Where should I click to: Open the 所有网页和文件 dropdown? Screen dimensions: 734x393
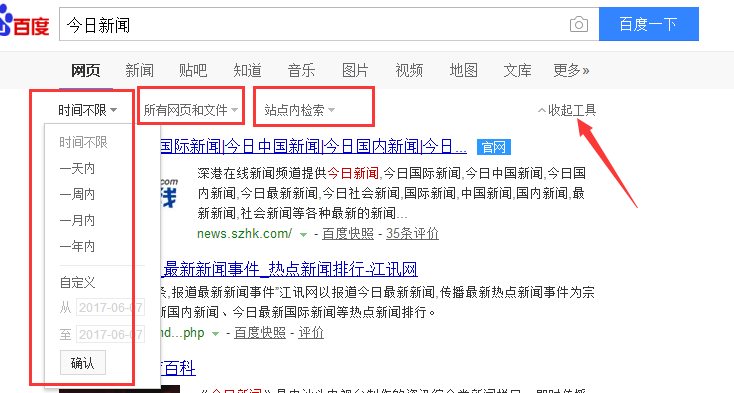coord(191,110)
